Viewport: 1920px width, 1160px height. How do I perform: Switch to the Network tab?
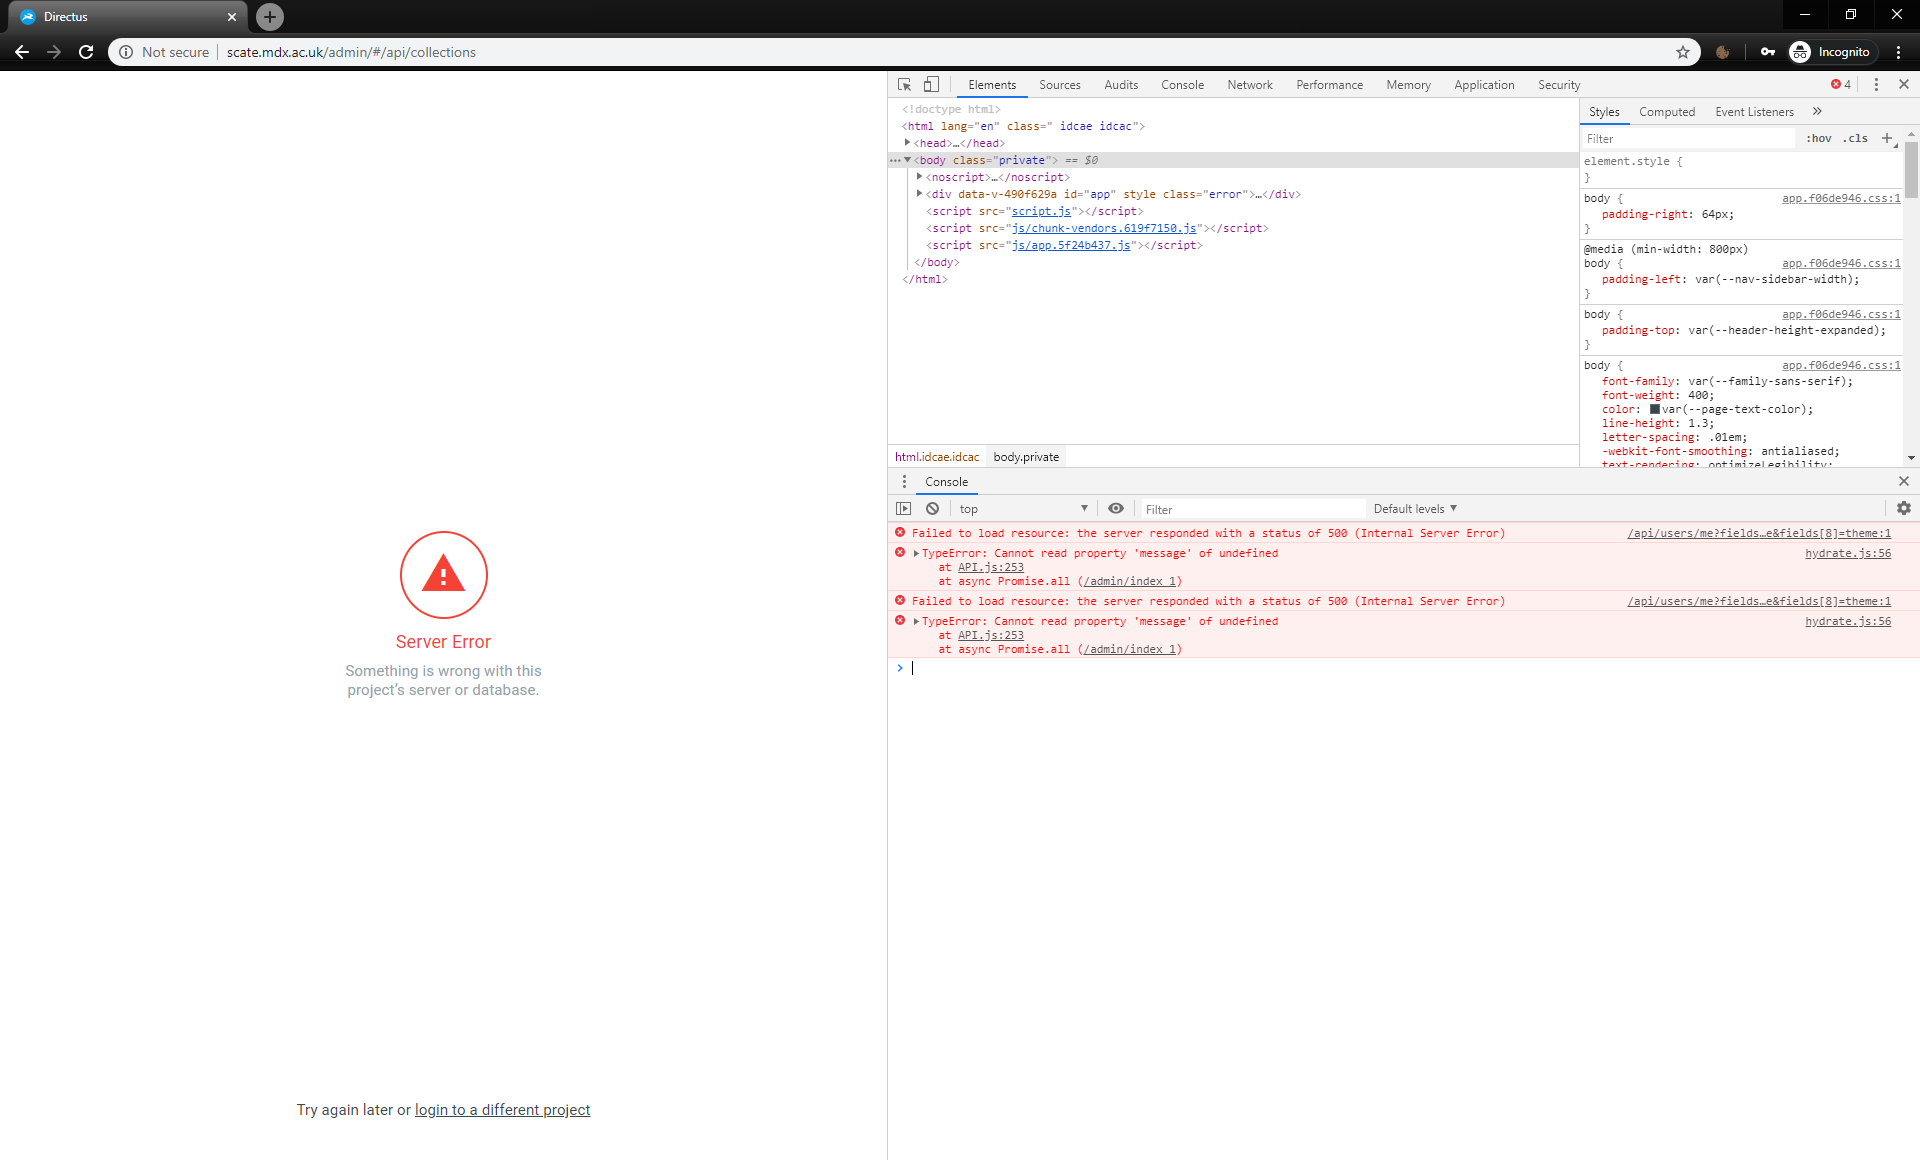pyautogui.click(x=1249, y=85)
